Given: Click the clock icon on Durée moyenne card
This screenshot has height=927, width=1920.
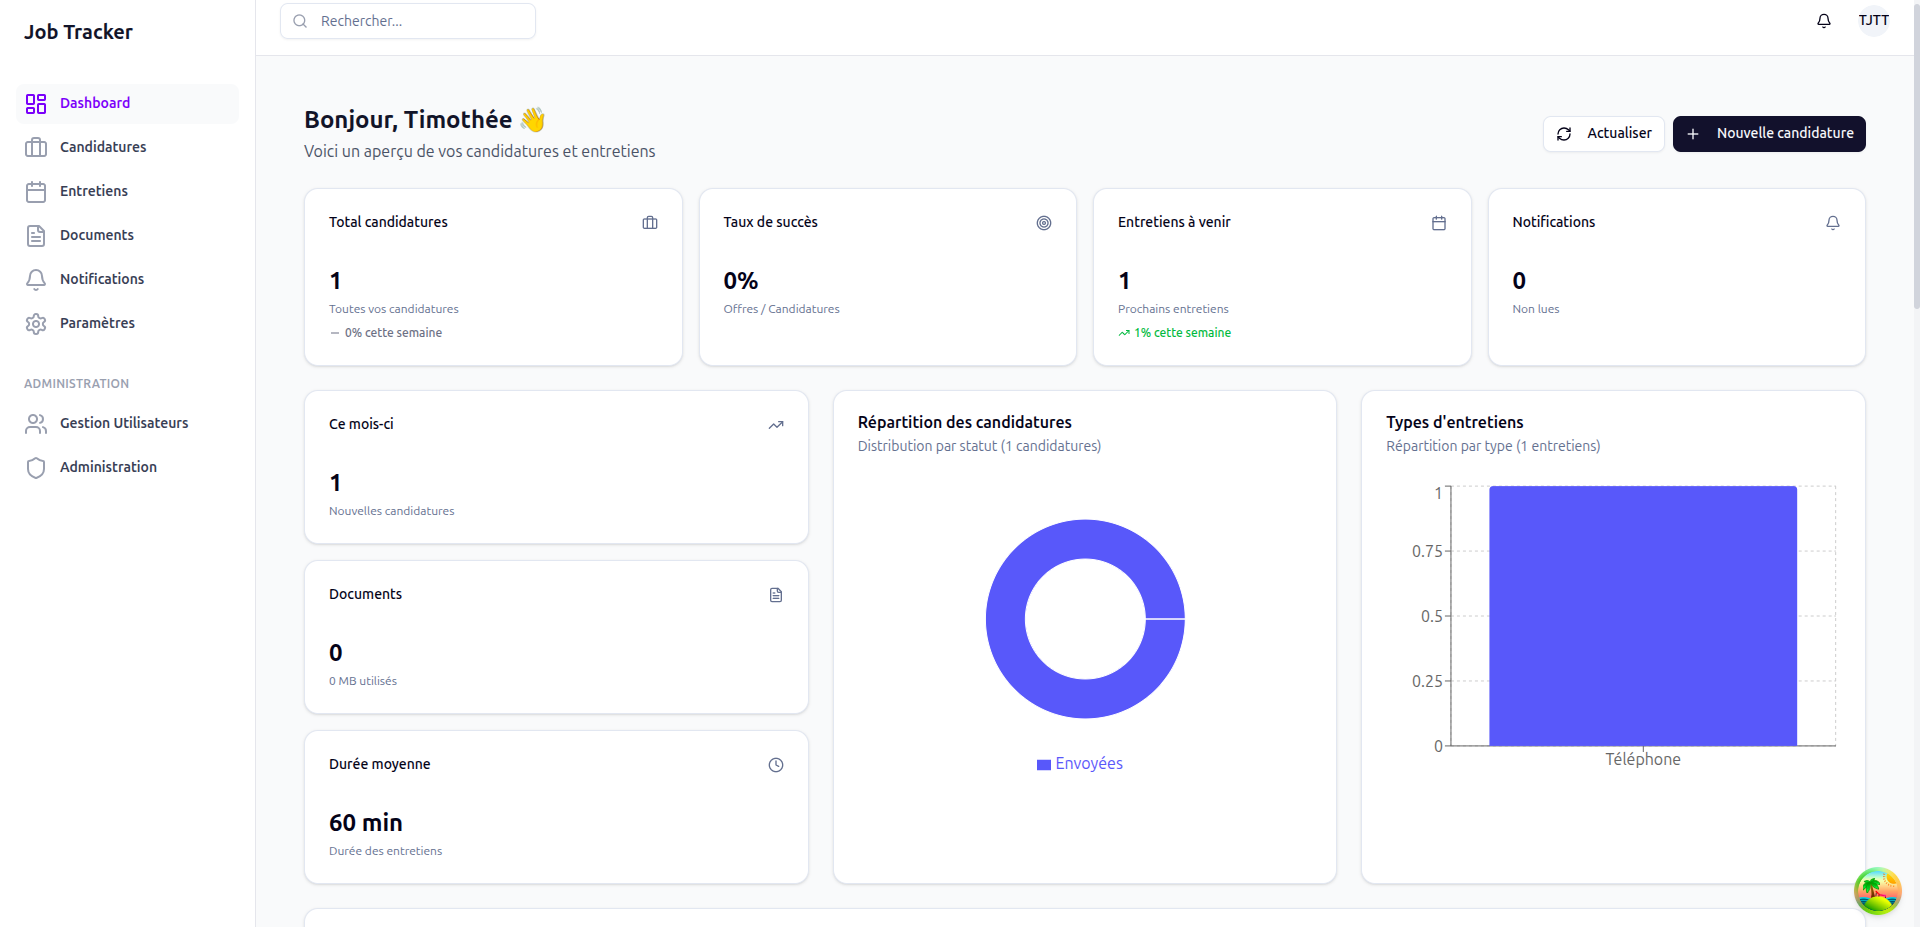Looking at the screenshot, I should click(x=776, y=765).
